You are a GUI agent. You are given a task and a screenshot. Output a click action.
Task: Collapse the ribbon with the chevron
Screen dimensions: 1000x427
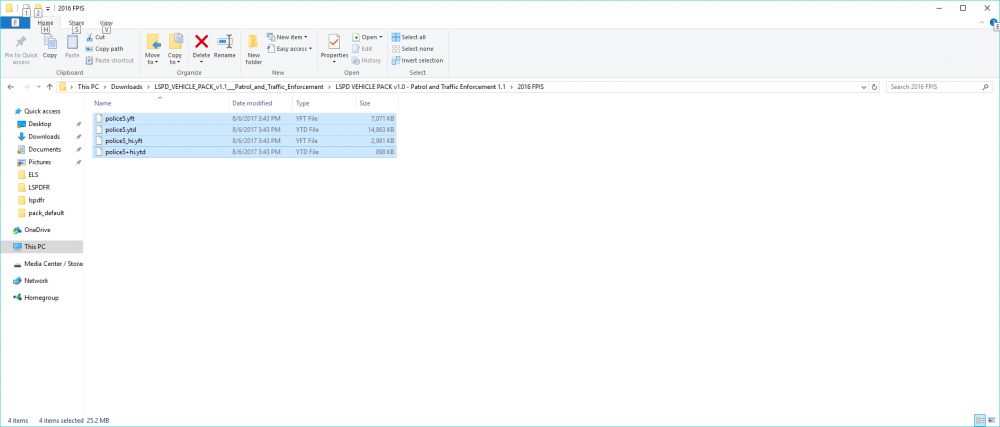point(982,23)
